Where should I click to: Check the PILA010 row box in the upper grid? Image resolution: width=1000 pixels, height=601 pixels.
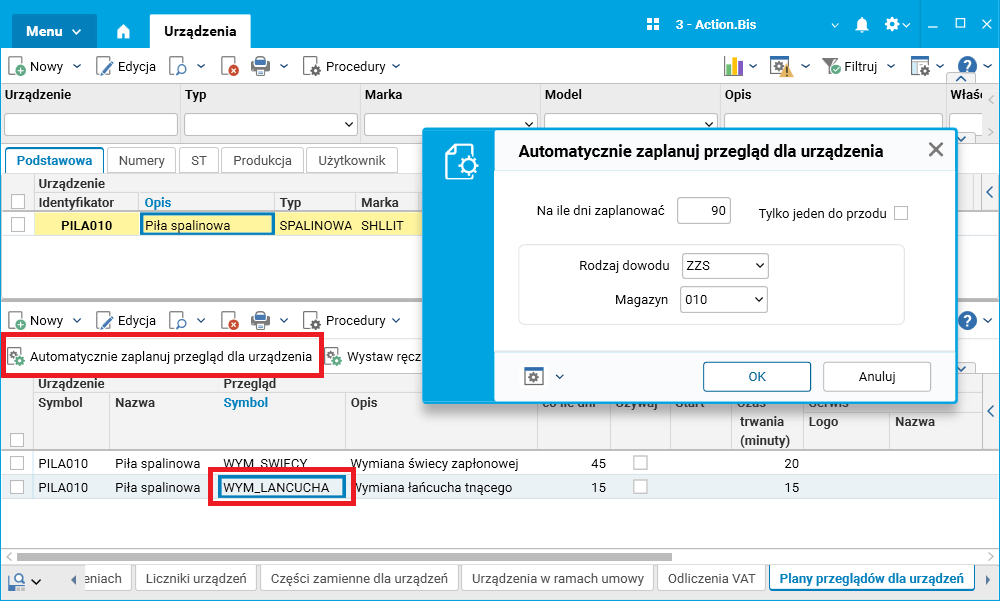click(18, 225)
